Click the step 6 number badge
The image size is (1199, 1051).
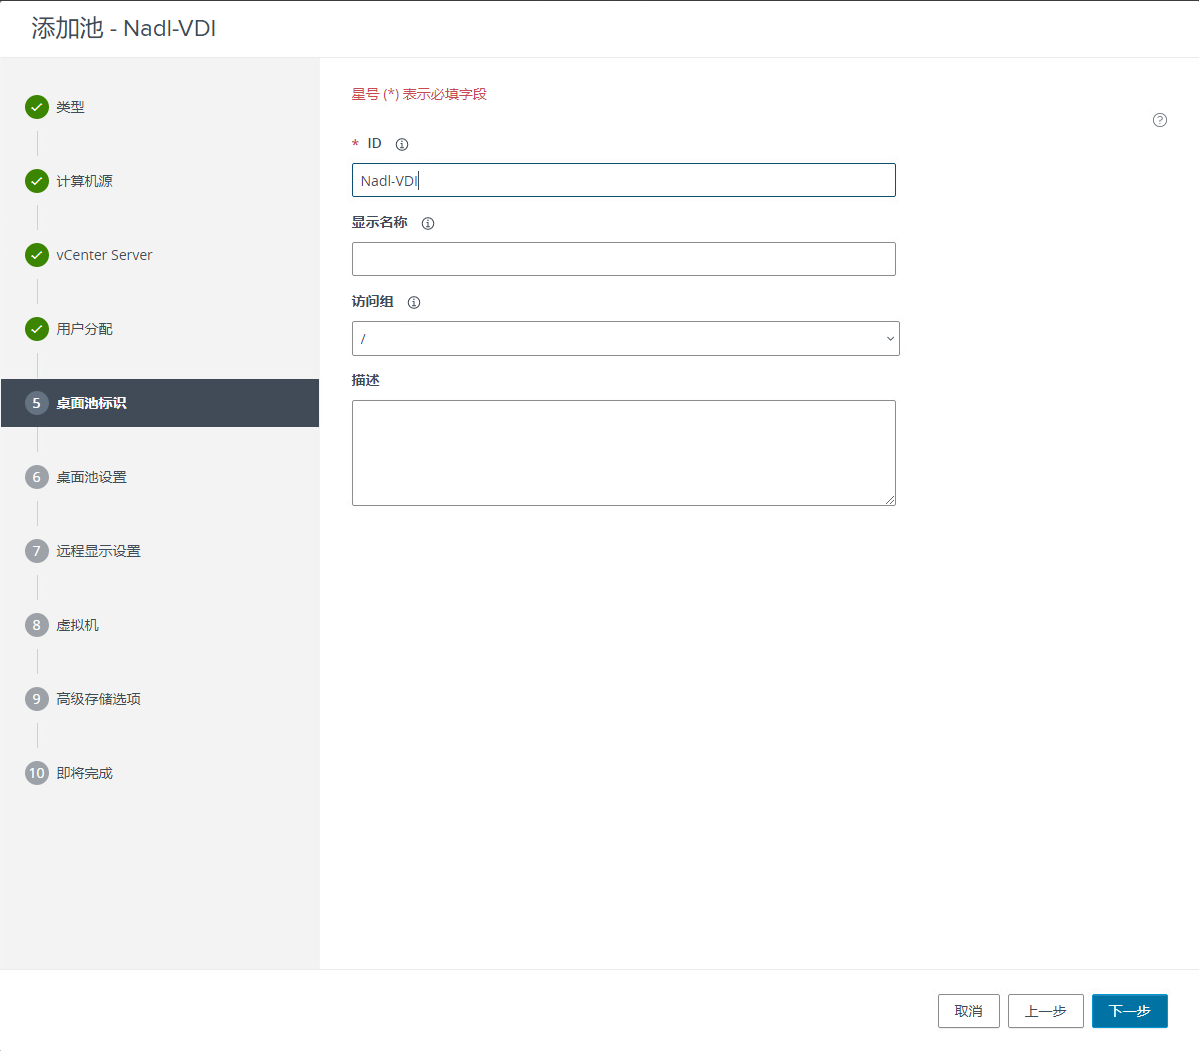pyautogui.click(x=37, y=477)
